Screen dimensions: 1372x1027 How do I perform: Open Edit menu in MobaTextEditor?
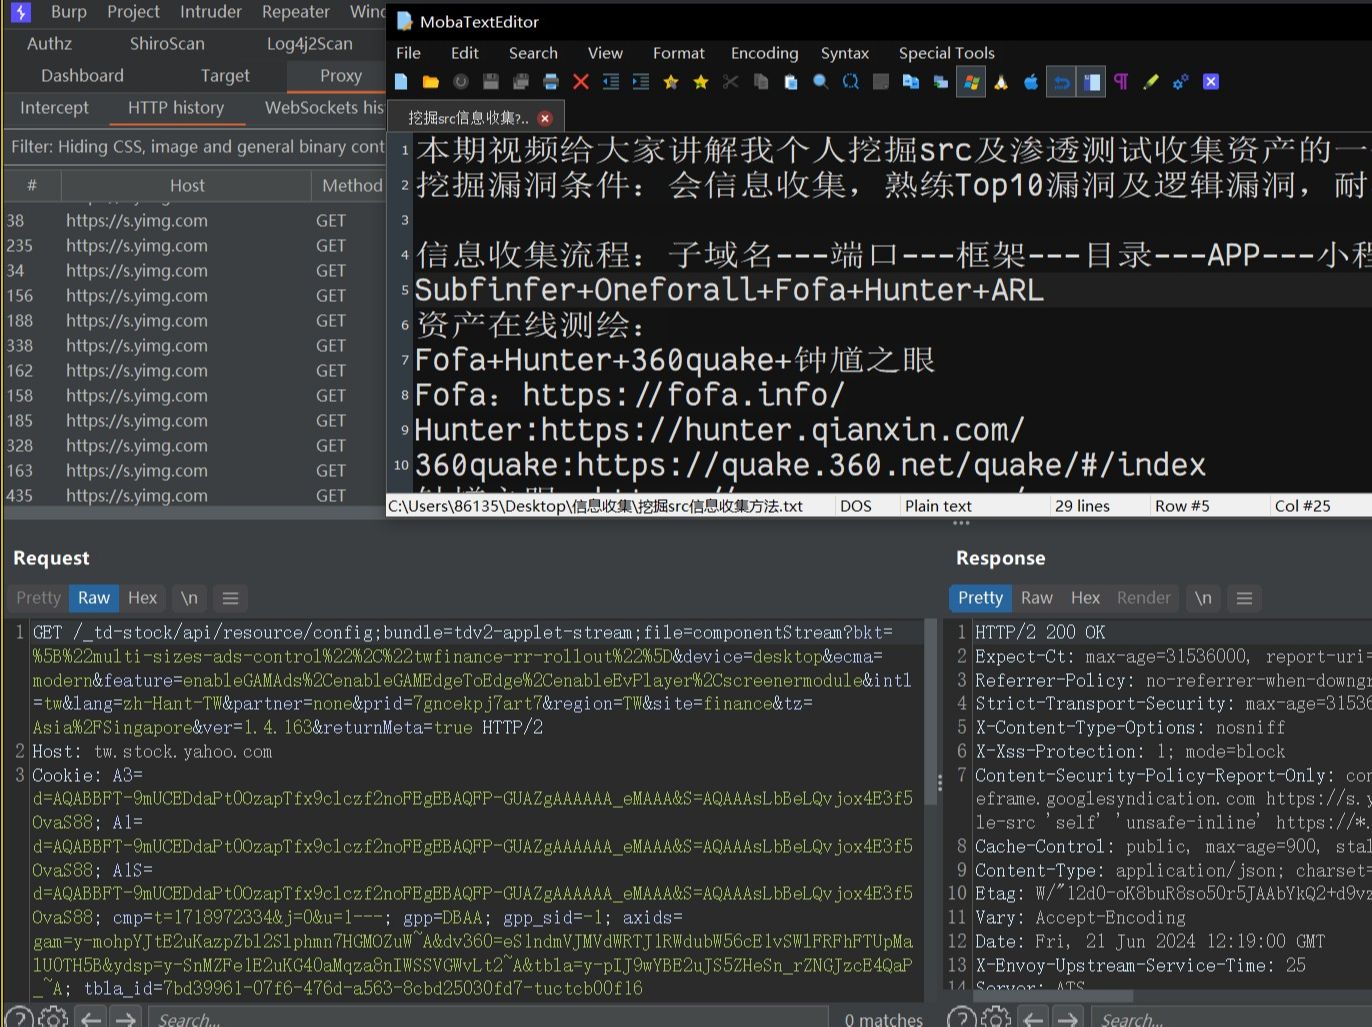465,53
